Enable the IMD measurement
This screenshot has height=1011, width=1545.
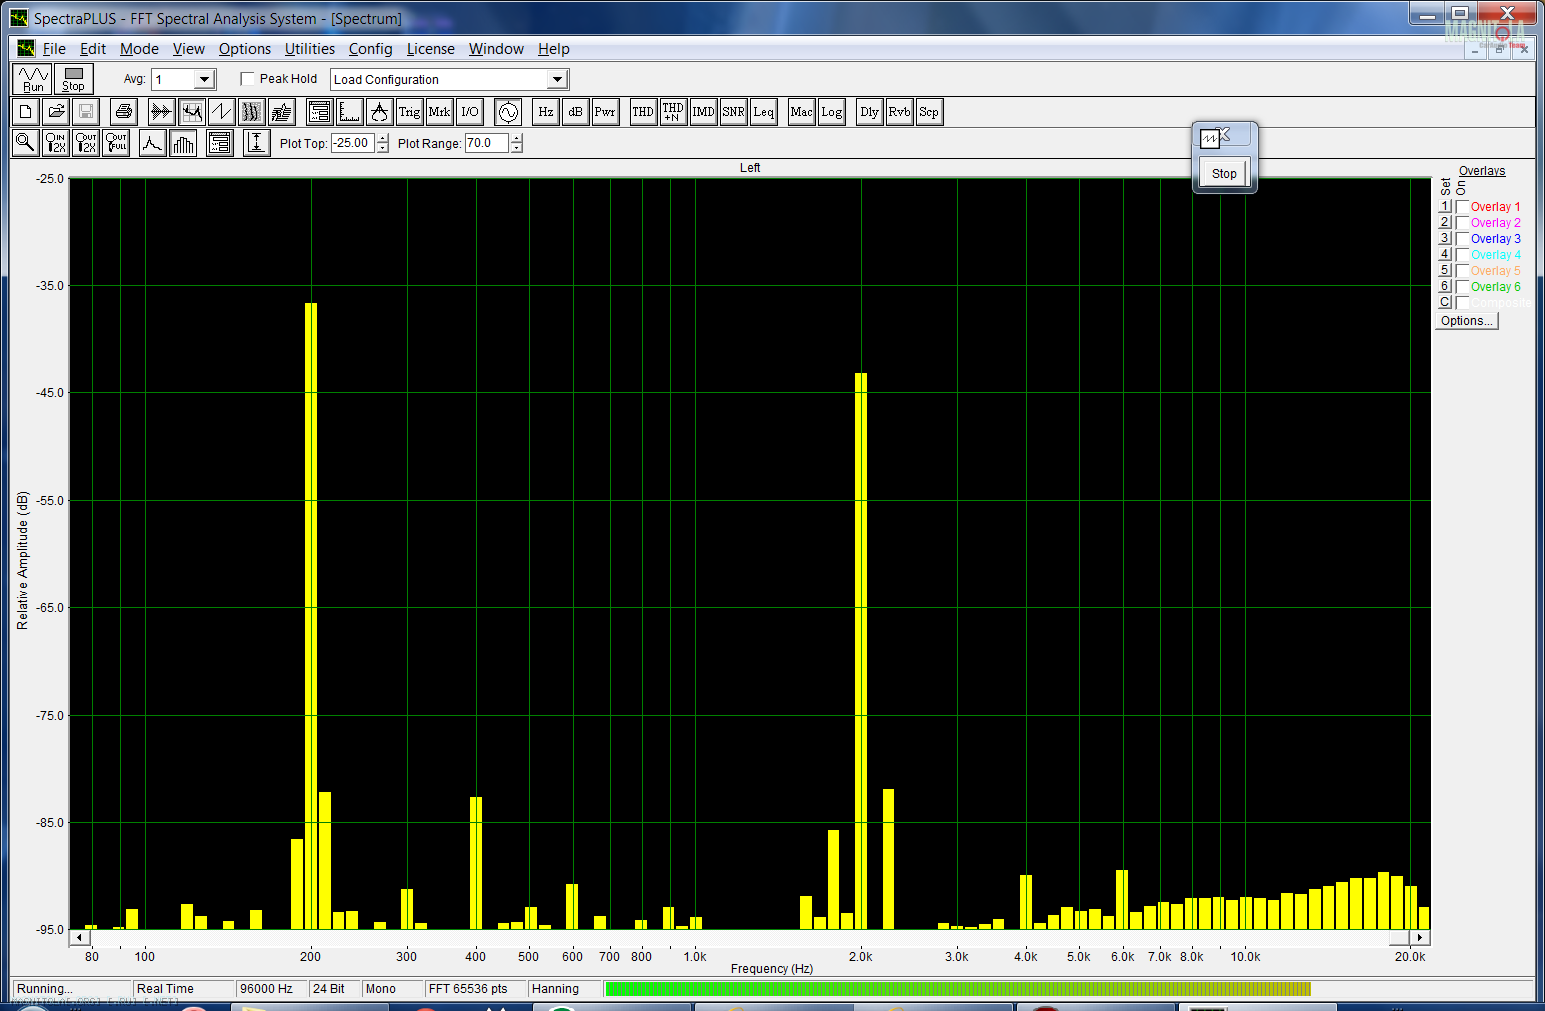click(703, 112)
